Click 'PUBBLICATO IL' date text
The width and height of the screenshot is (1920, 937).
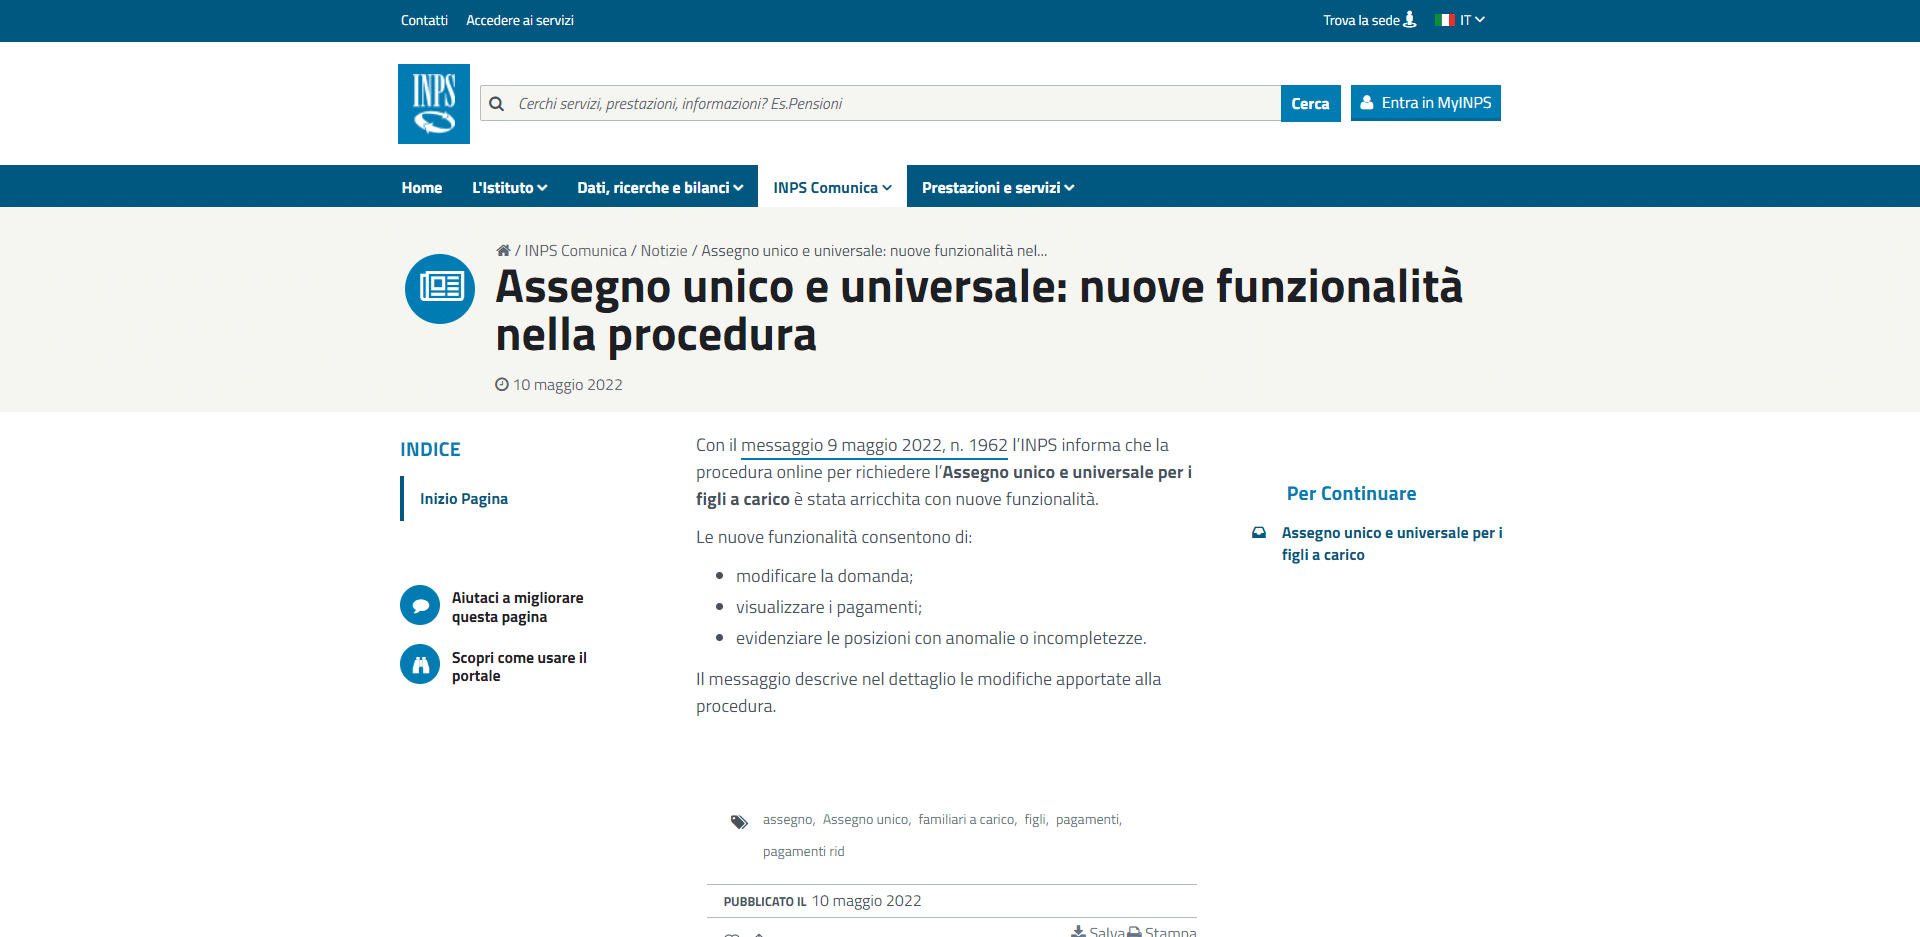tap(822, 901)
